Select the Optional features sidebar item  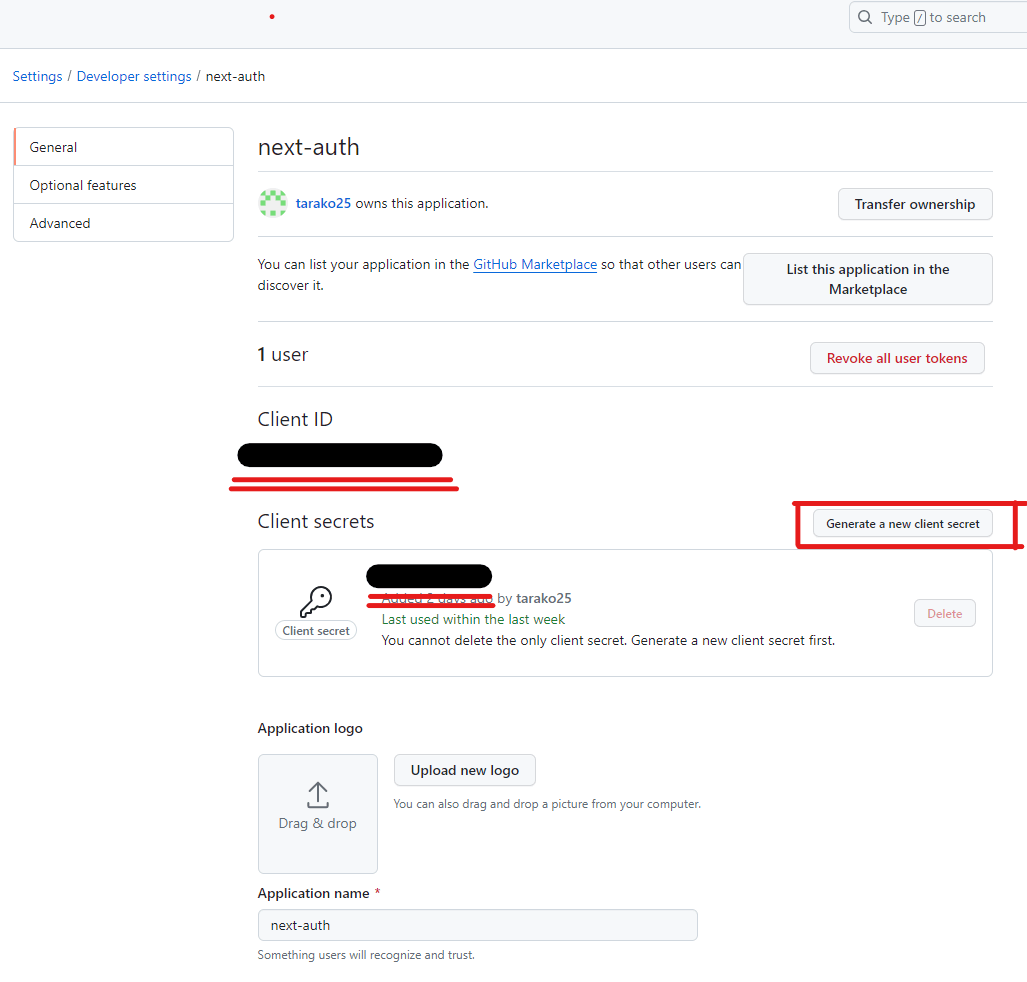click(x=124, y=185)
